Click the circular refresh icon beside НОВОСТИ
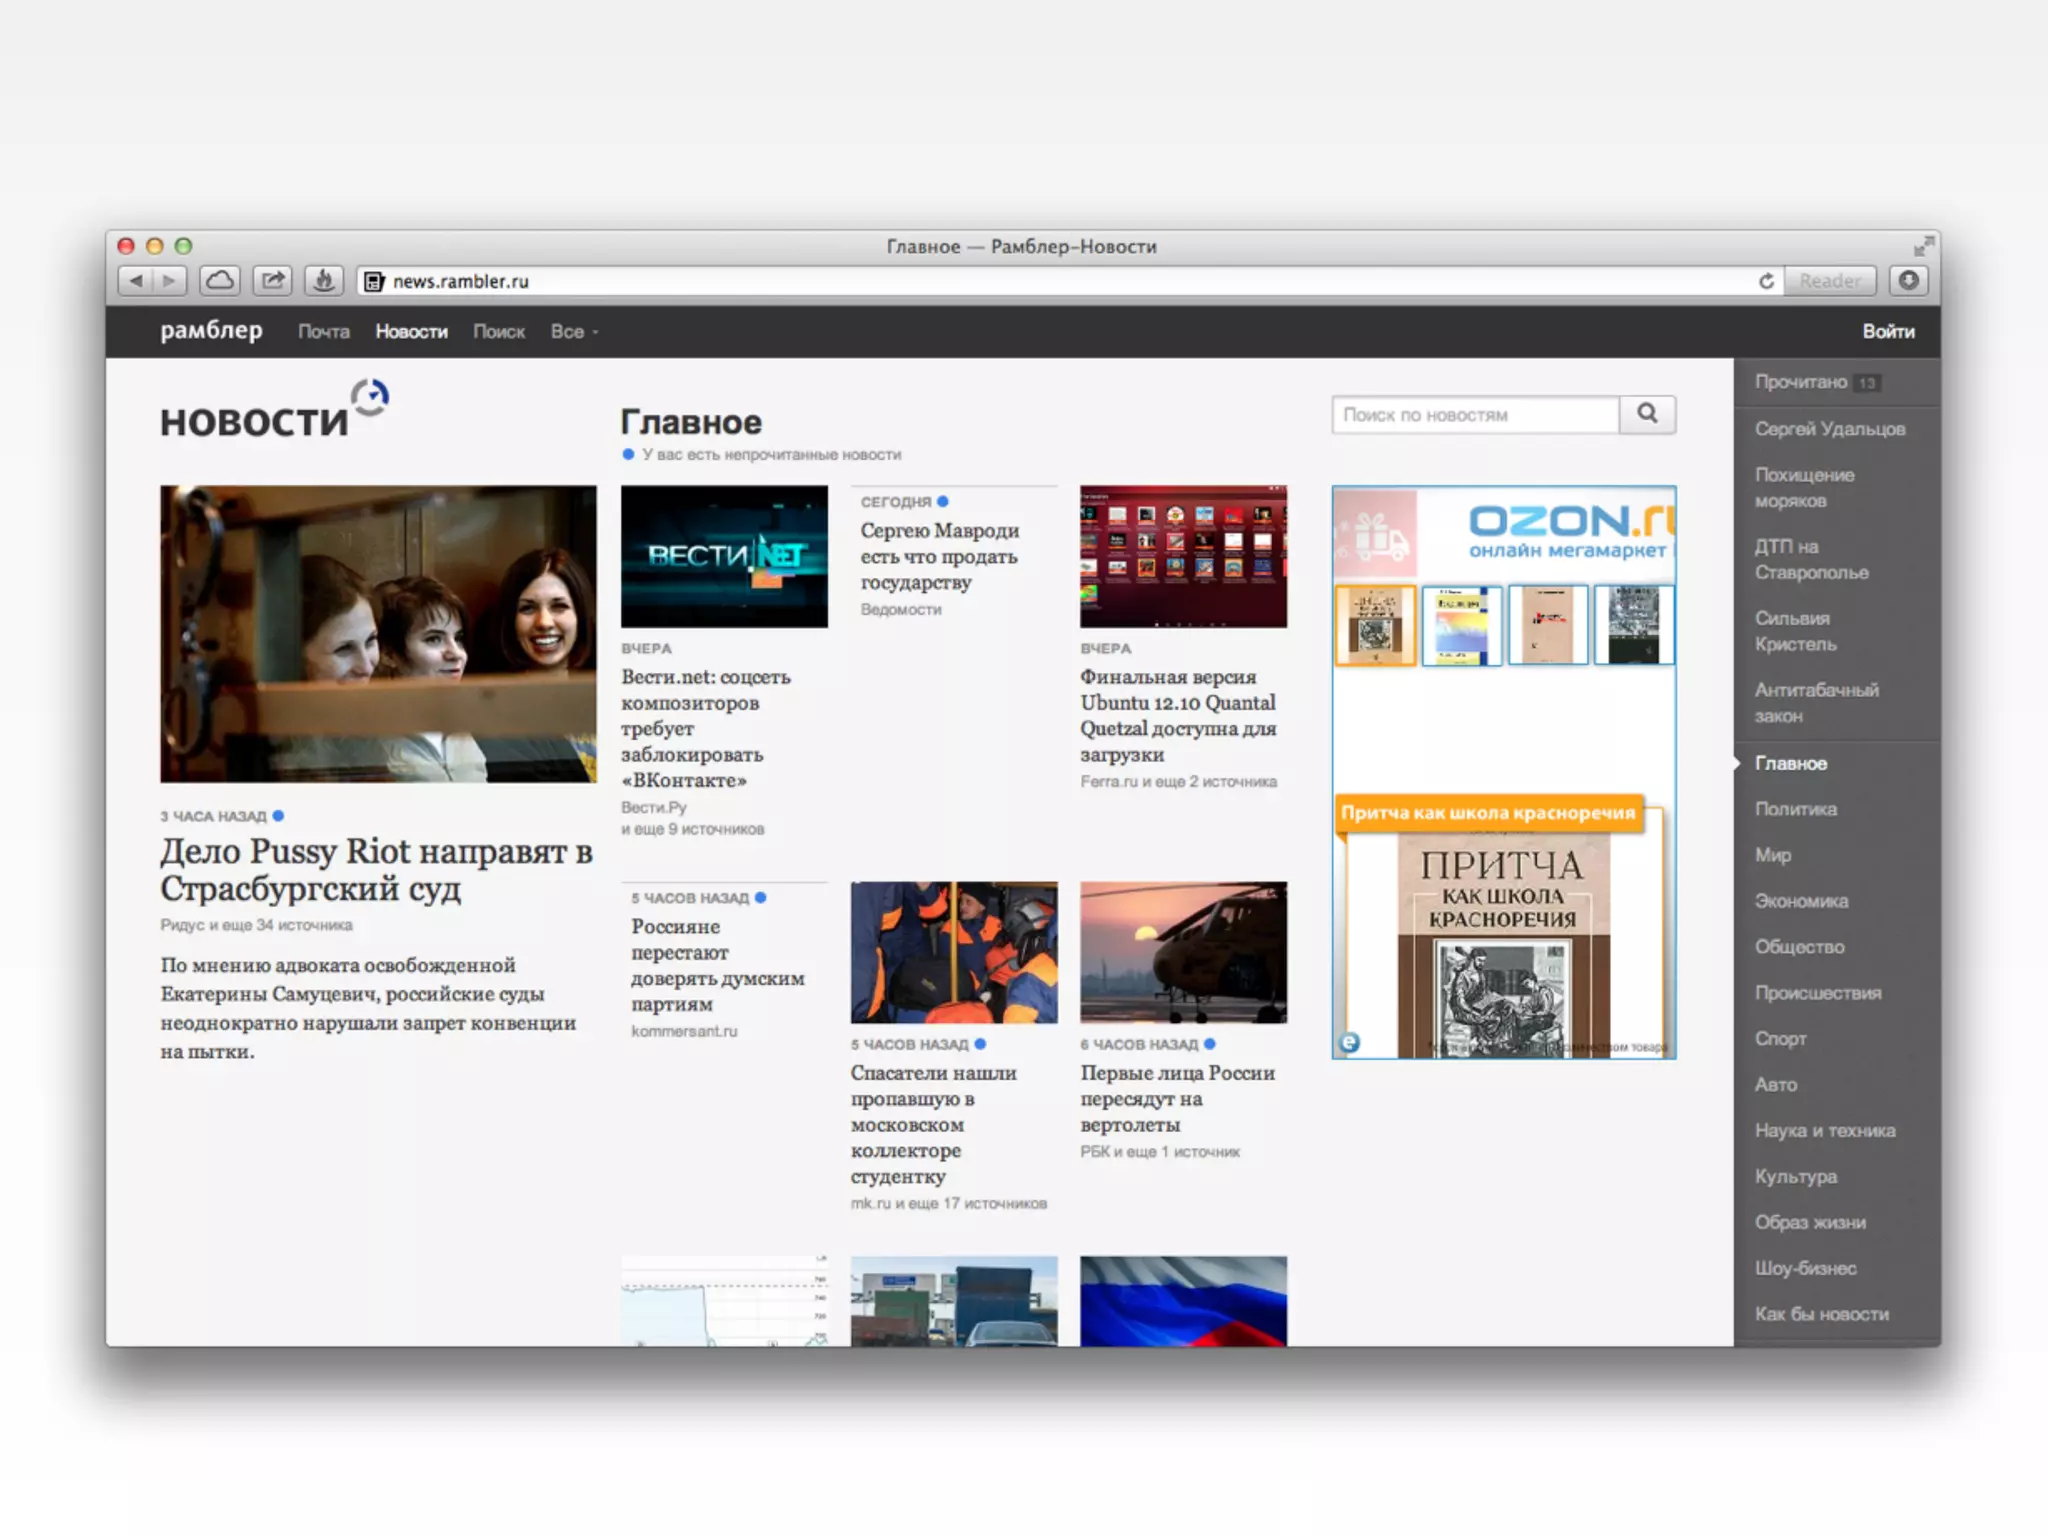This screenshot has width=2048, height=1536. coord(370,397)
